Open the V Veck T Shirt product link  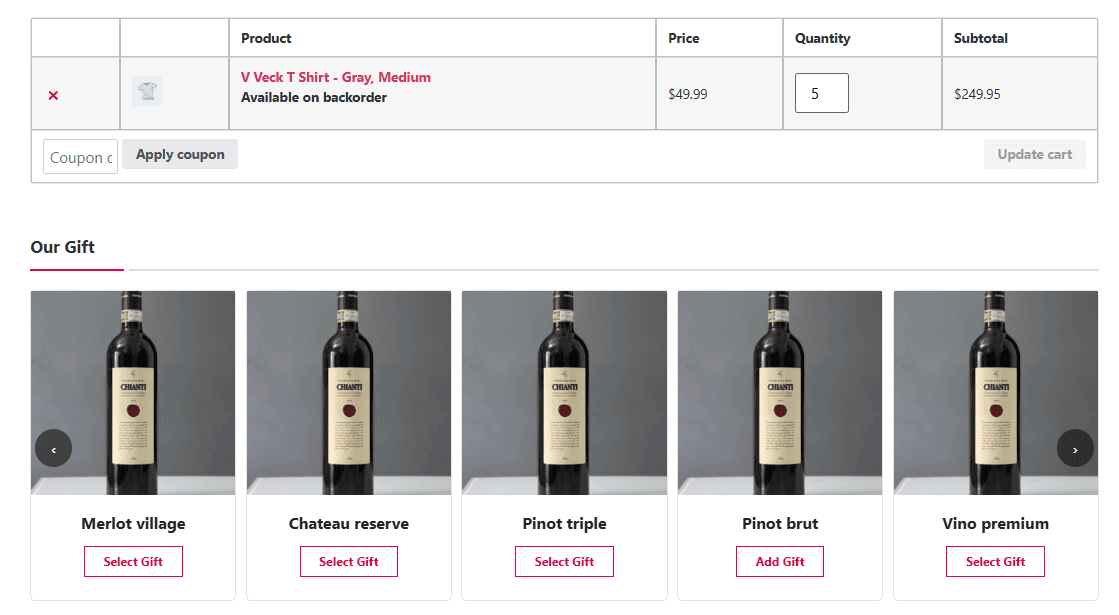335,77
